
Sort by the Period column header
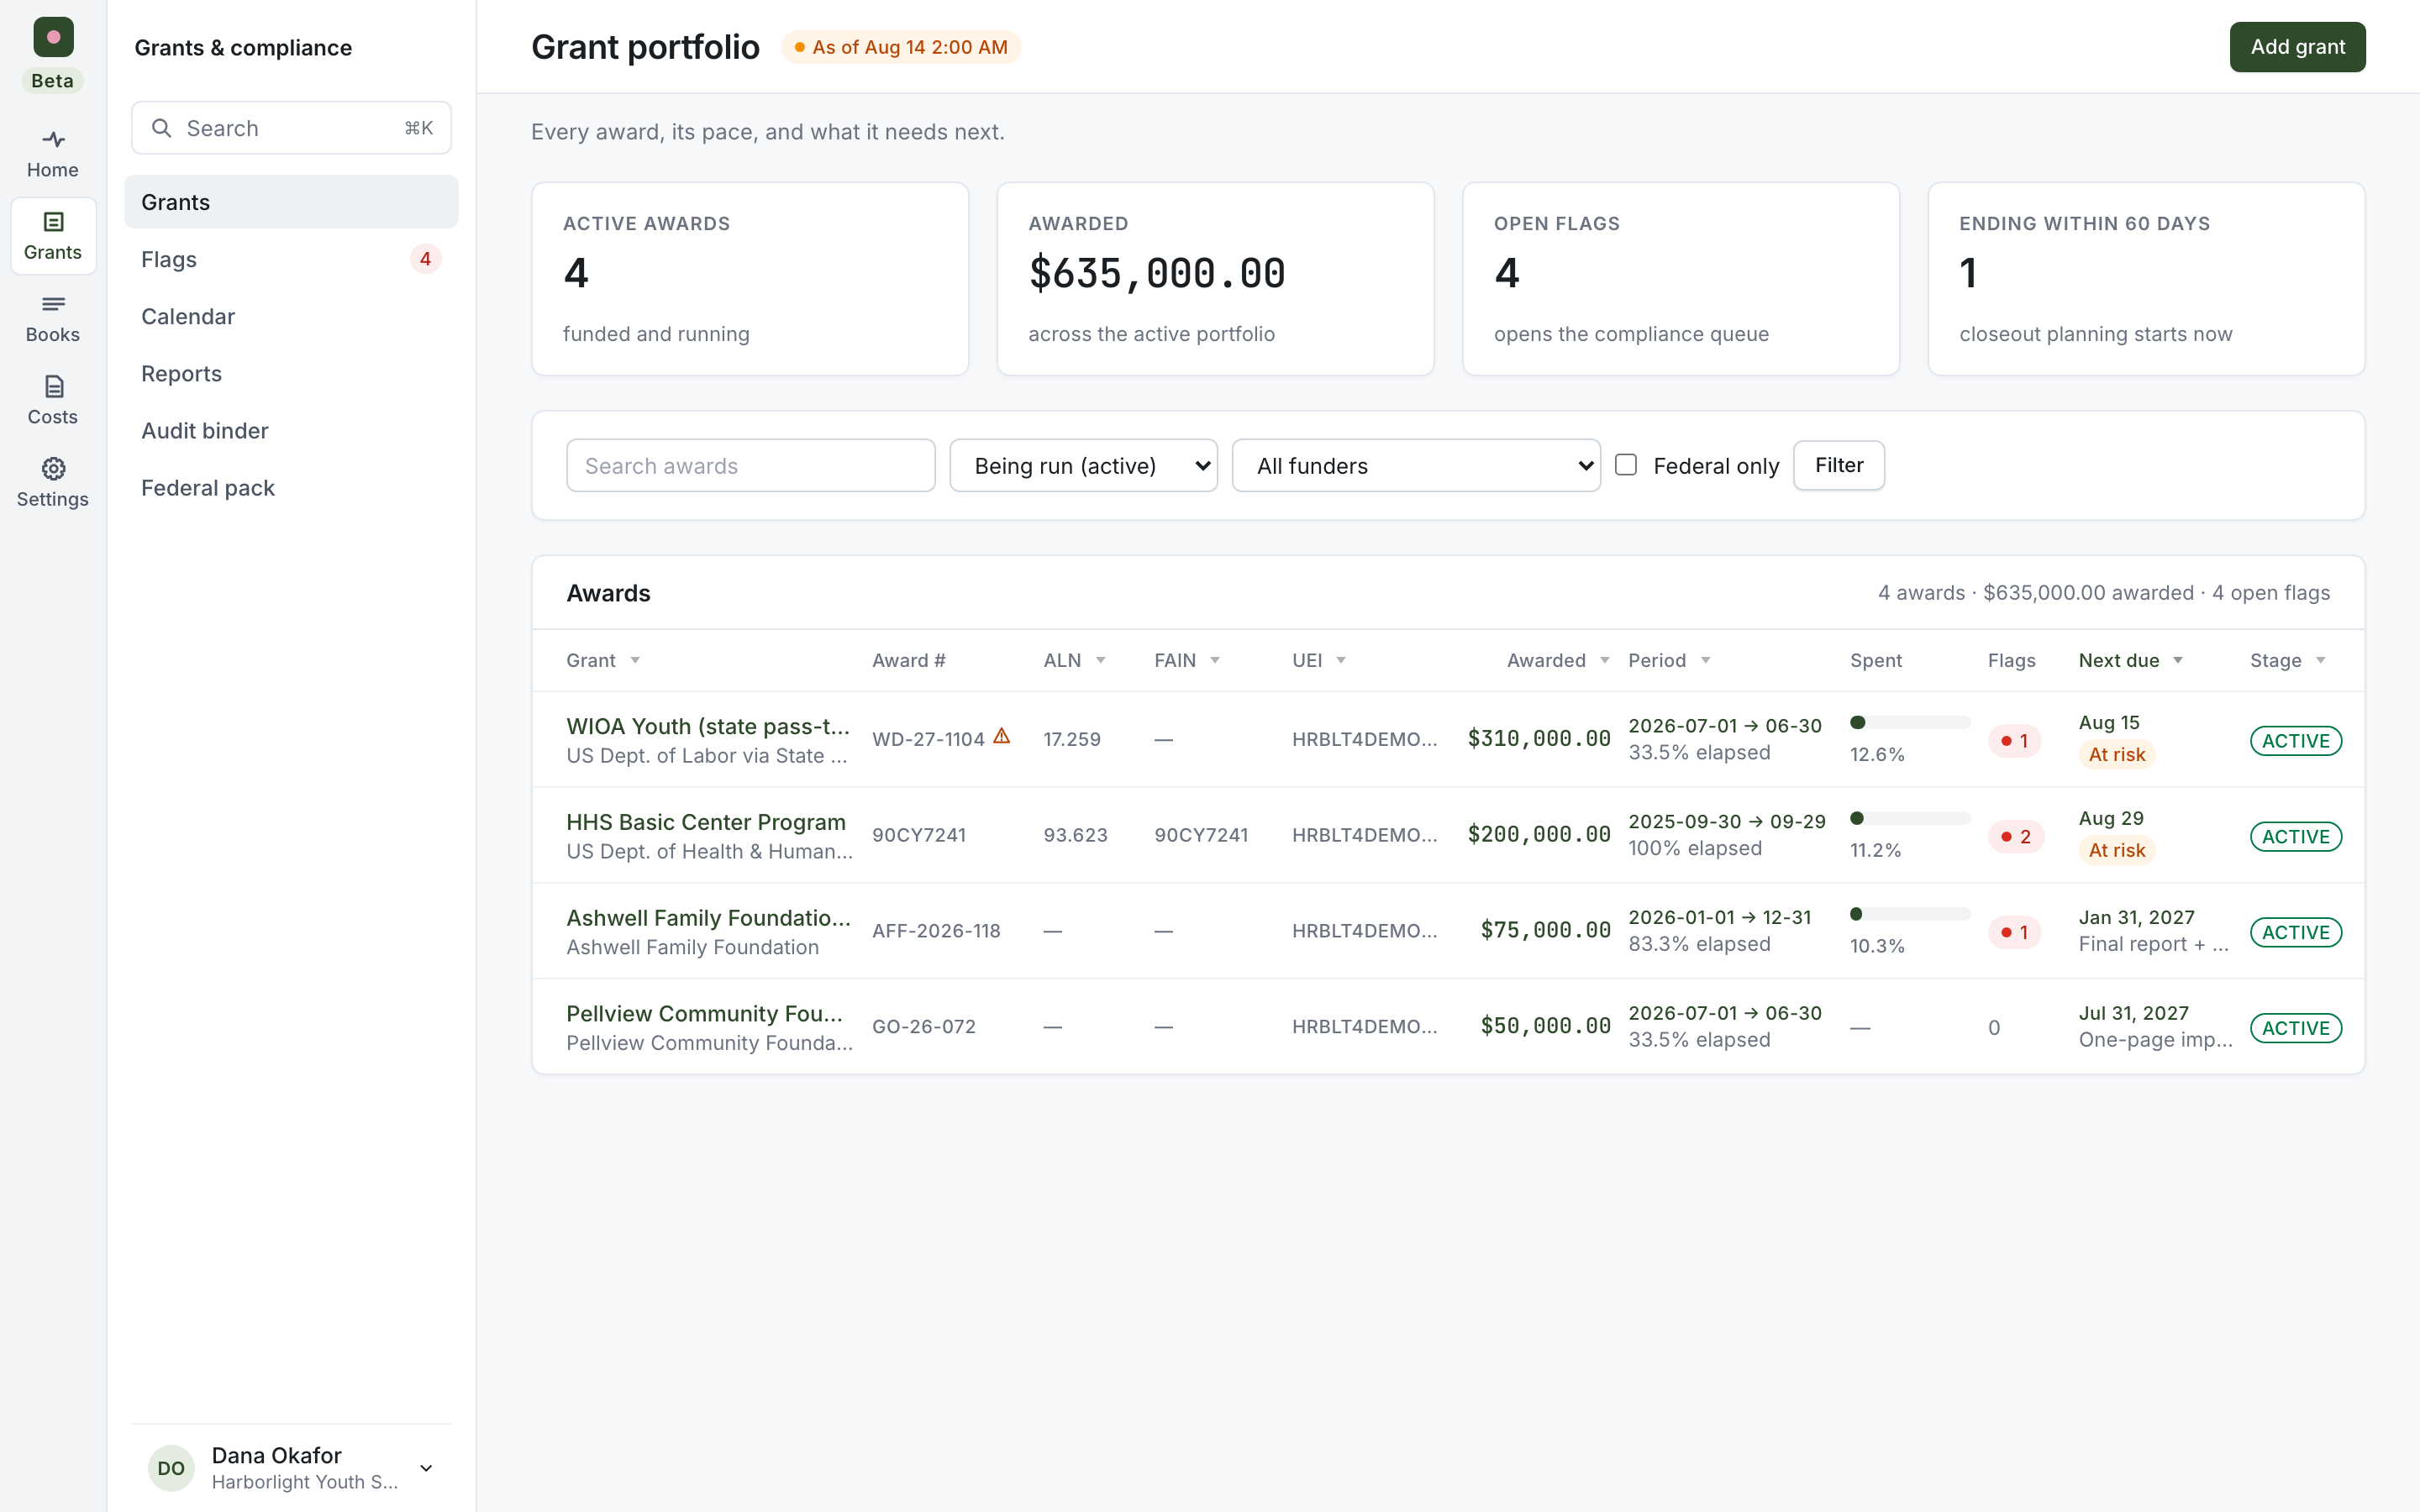coord(1669,660)
